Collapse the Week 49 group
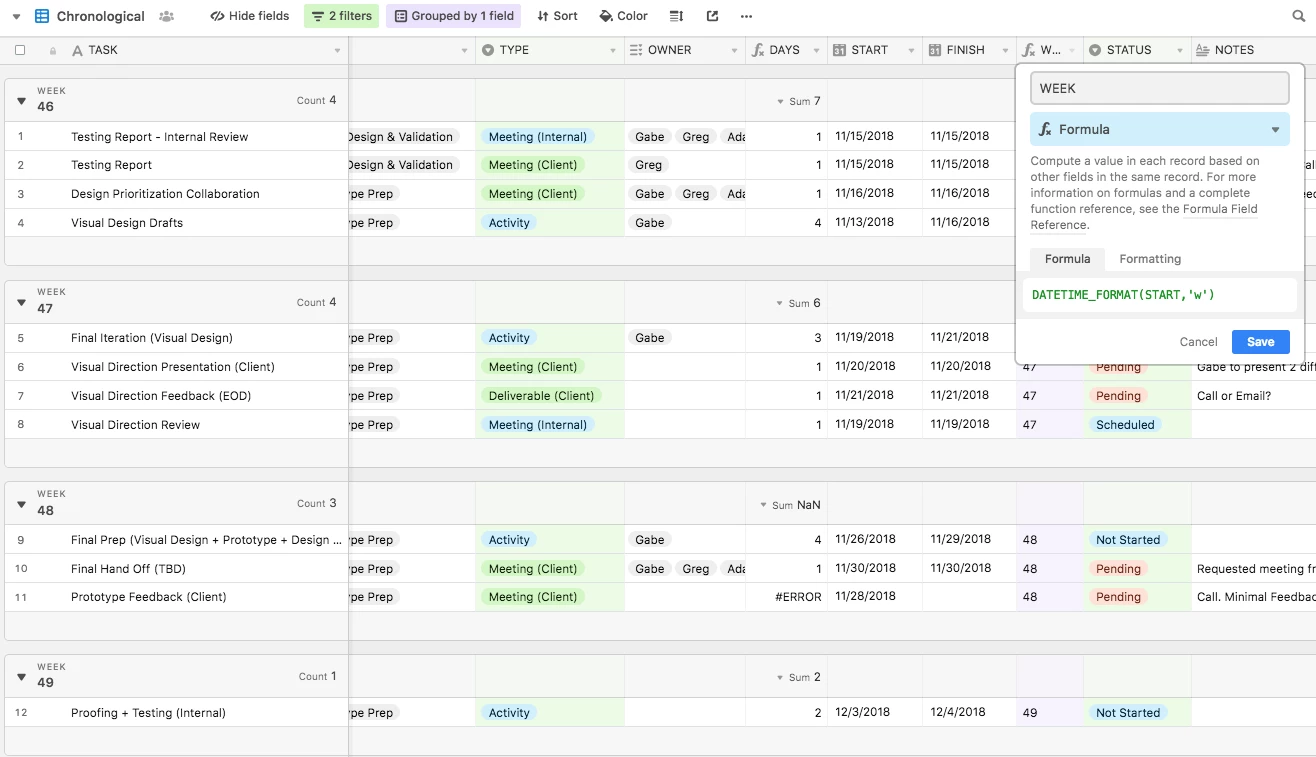The width and height of the screenshot is (1316, 757). point(21,677)
